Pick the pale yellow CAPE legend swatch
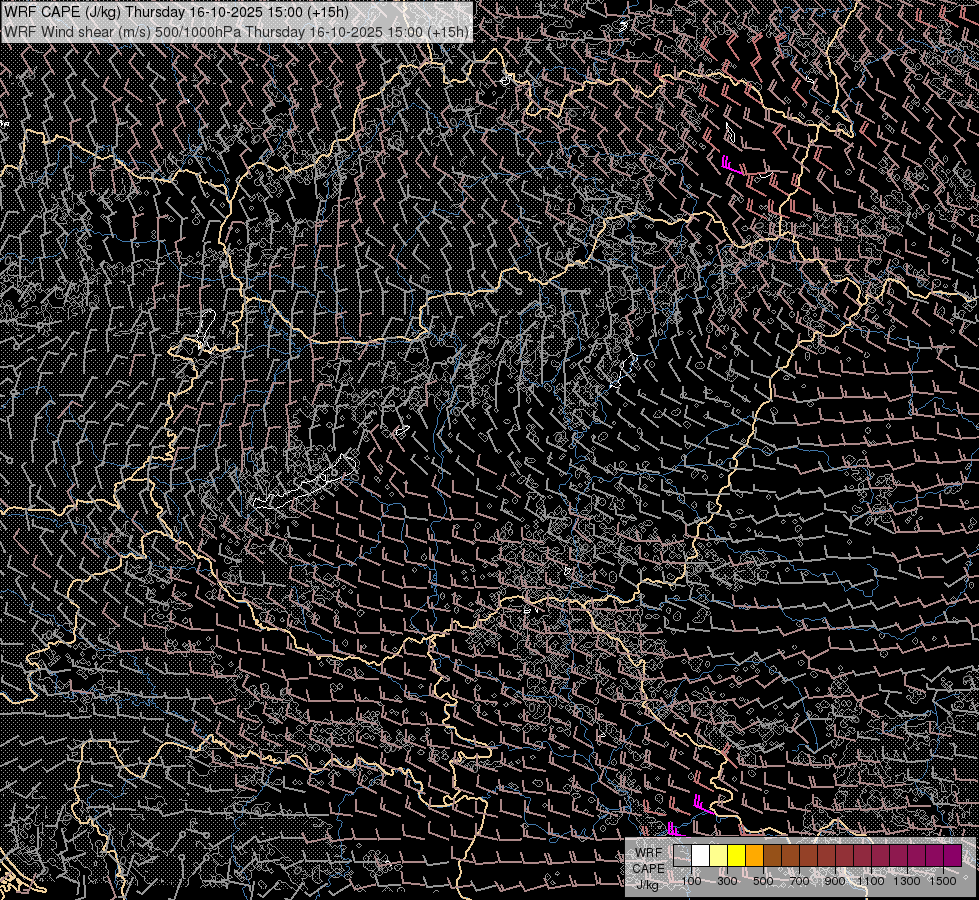979x900 pixels. [x=719, y=855]
